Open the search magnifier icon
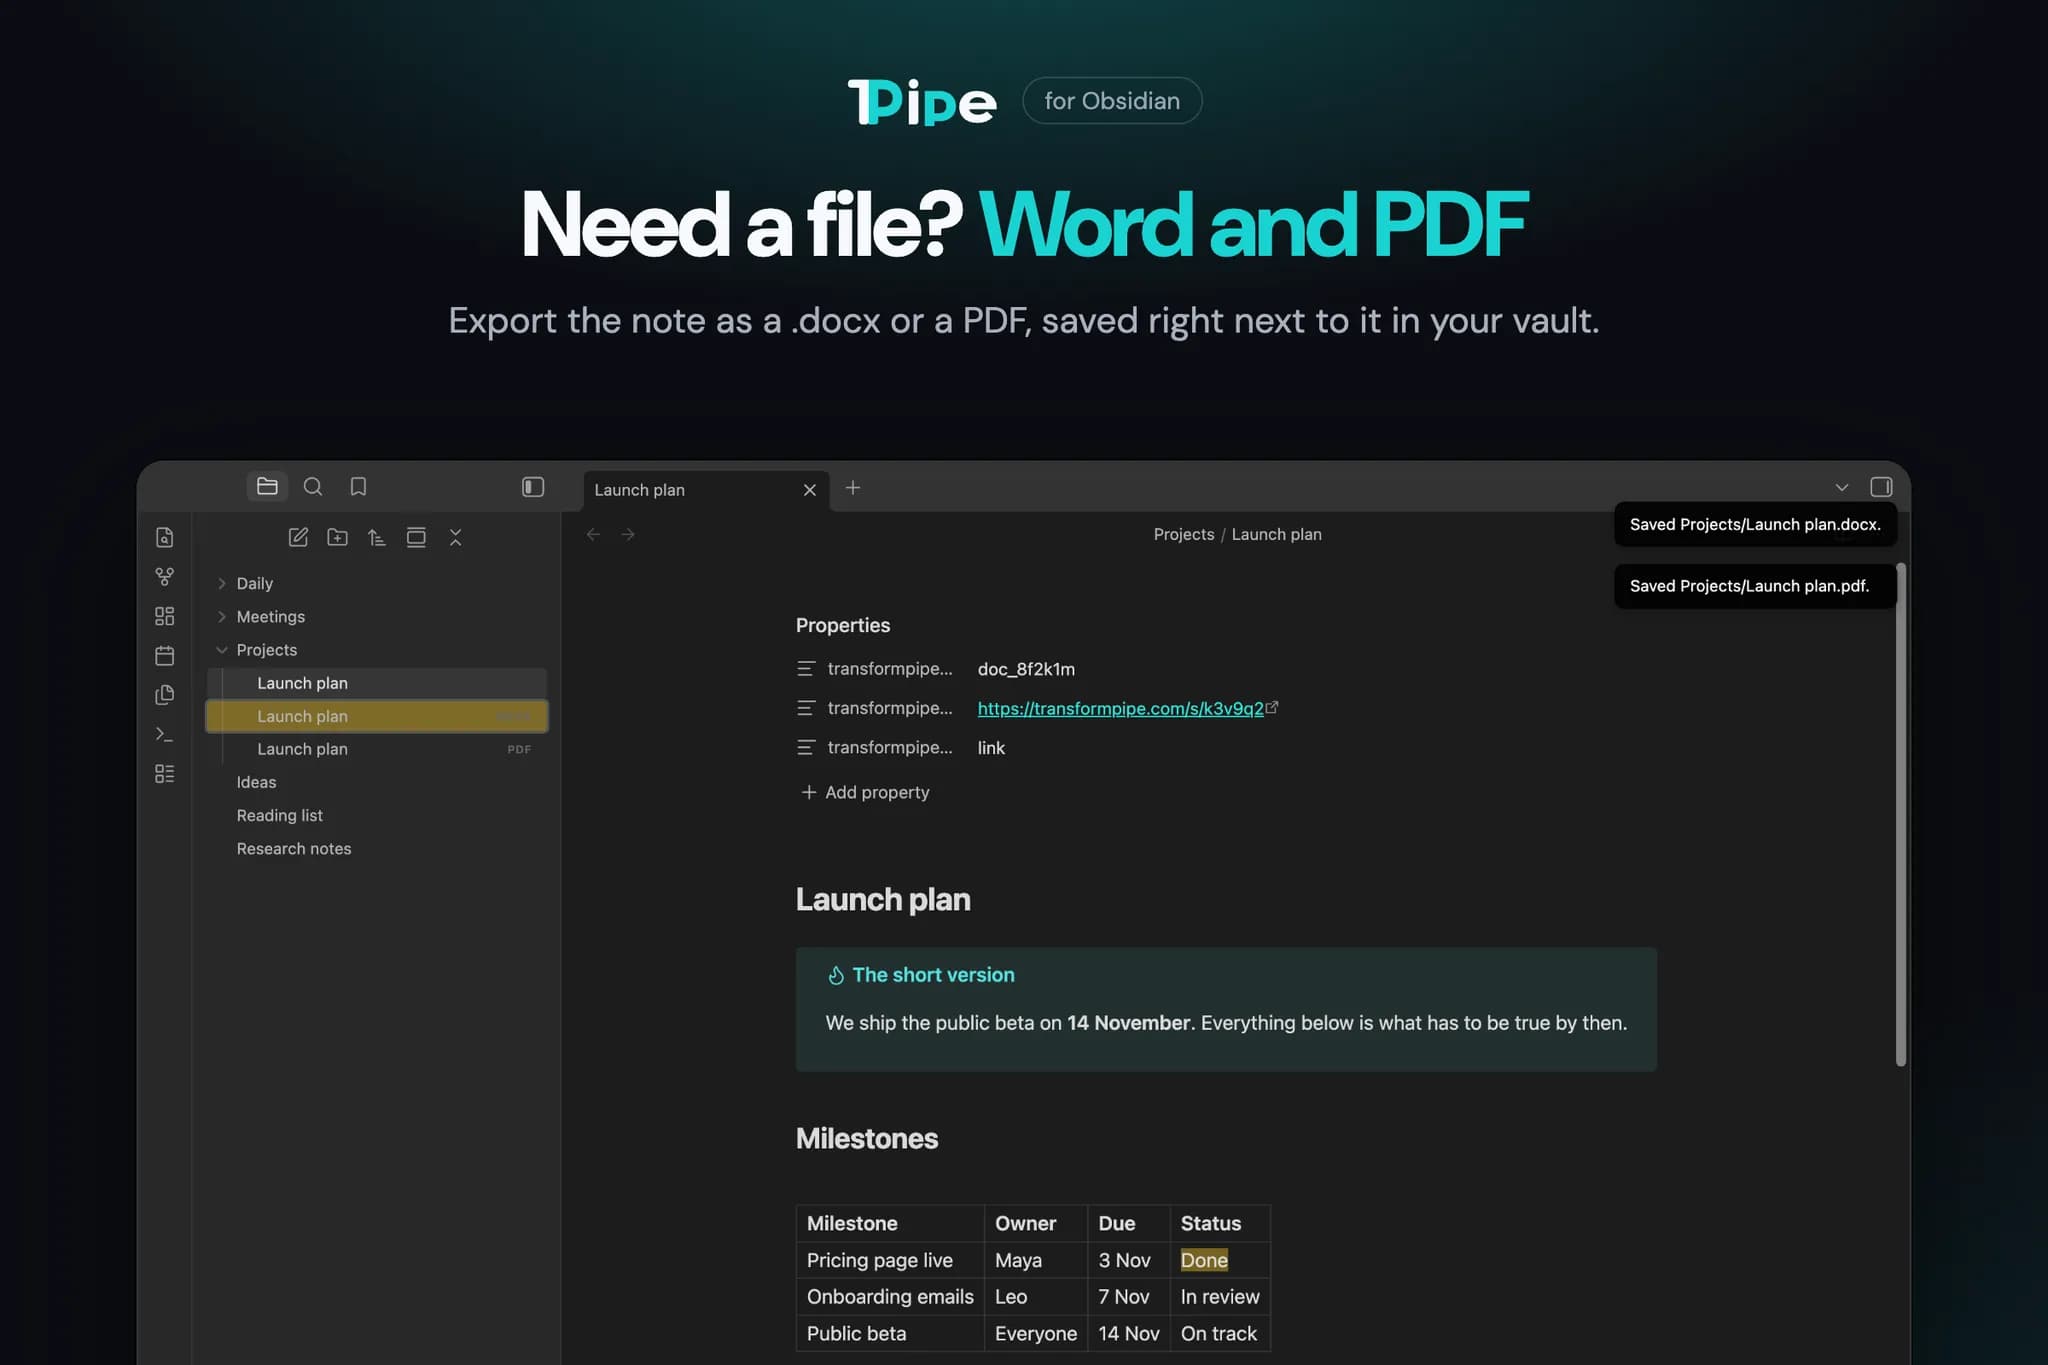Viewport: 2048px width, 1365px height. click(x=313, y=487)
